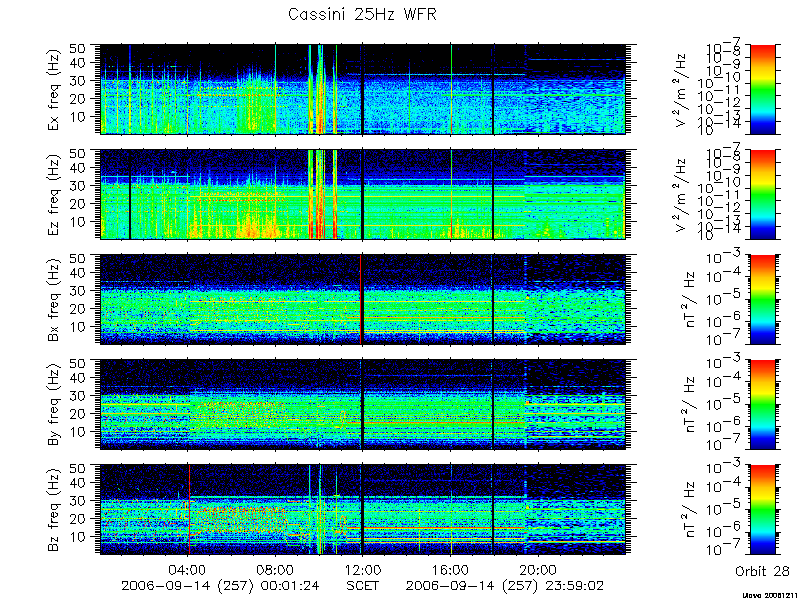Click the nT²/Hz unit label beside Bx color bar

coord(689,299)
